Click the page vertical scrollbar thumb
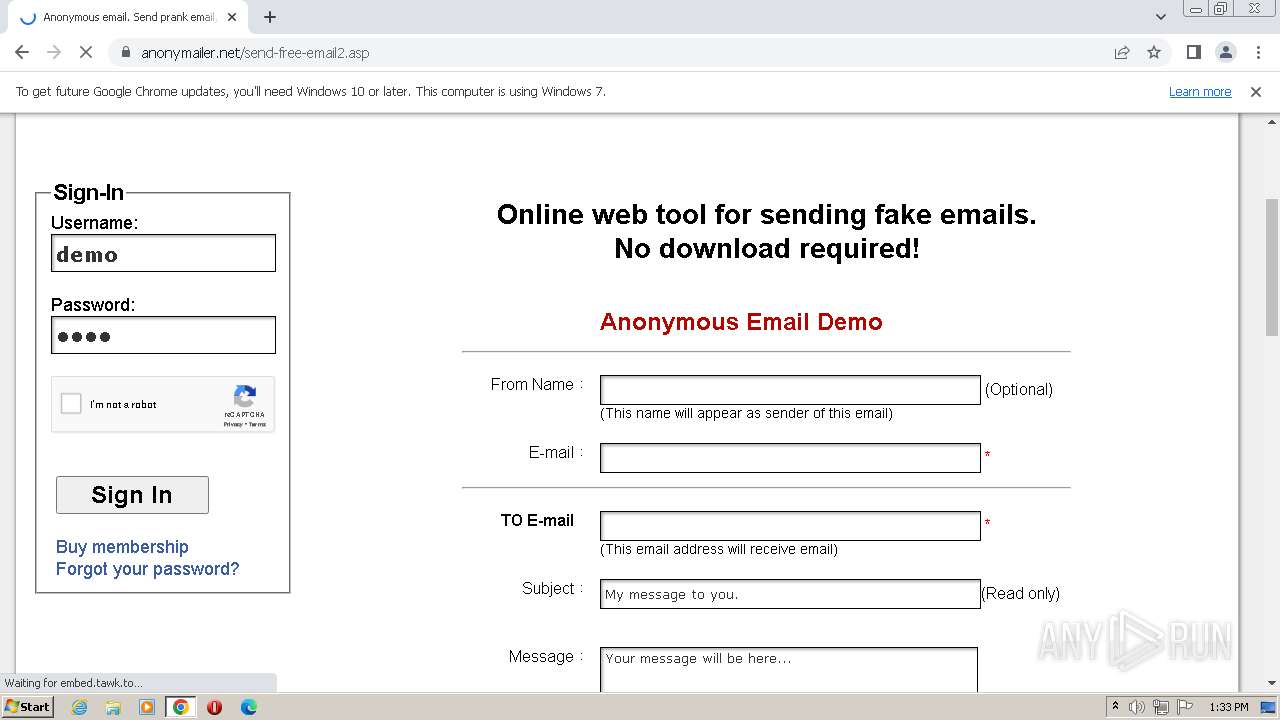This screenshot has height=720, width=1280. [1272, 267]
